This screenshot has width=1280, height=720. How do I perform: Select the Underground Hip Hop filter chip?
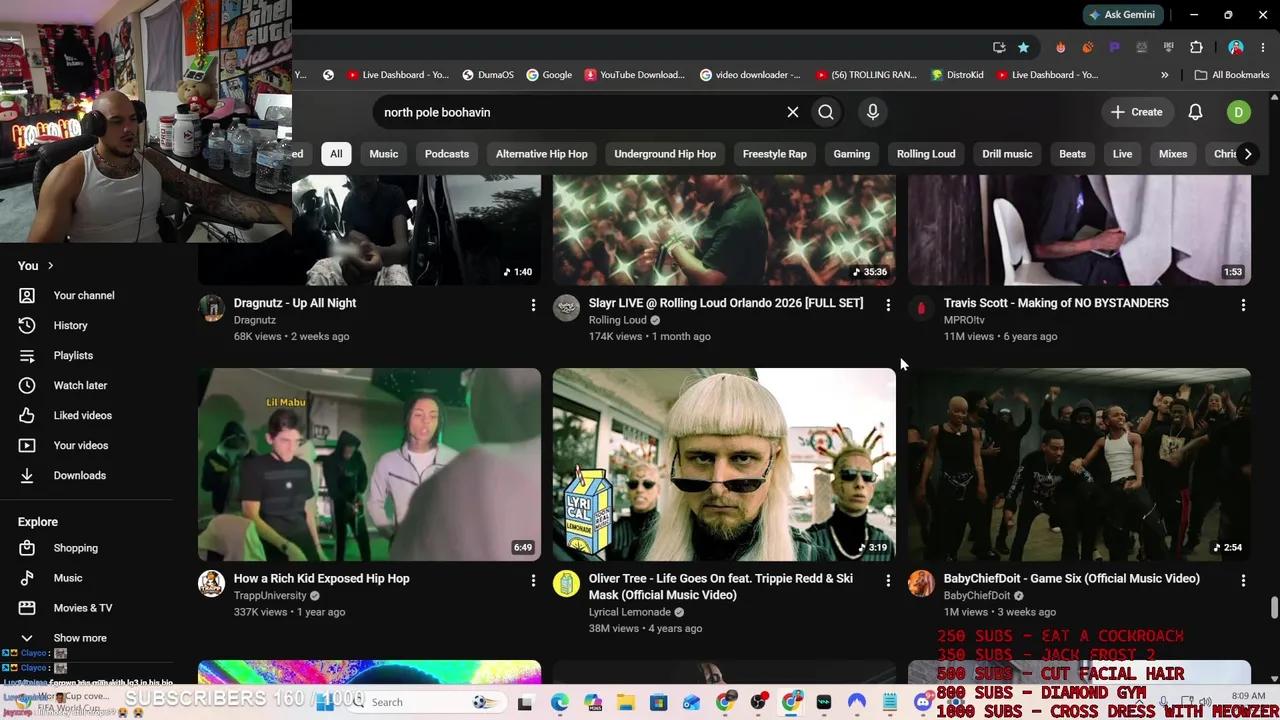pyautogui.click(x=665, y=154)
